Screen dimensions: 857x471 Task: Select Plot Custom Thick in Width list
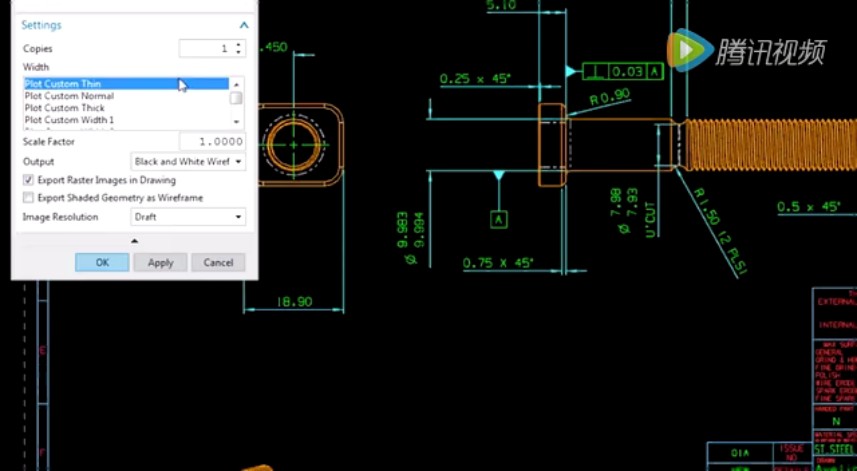click(x=64, y=108)
